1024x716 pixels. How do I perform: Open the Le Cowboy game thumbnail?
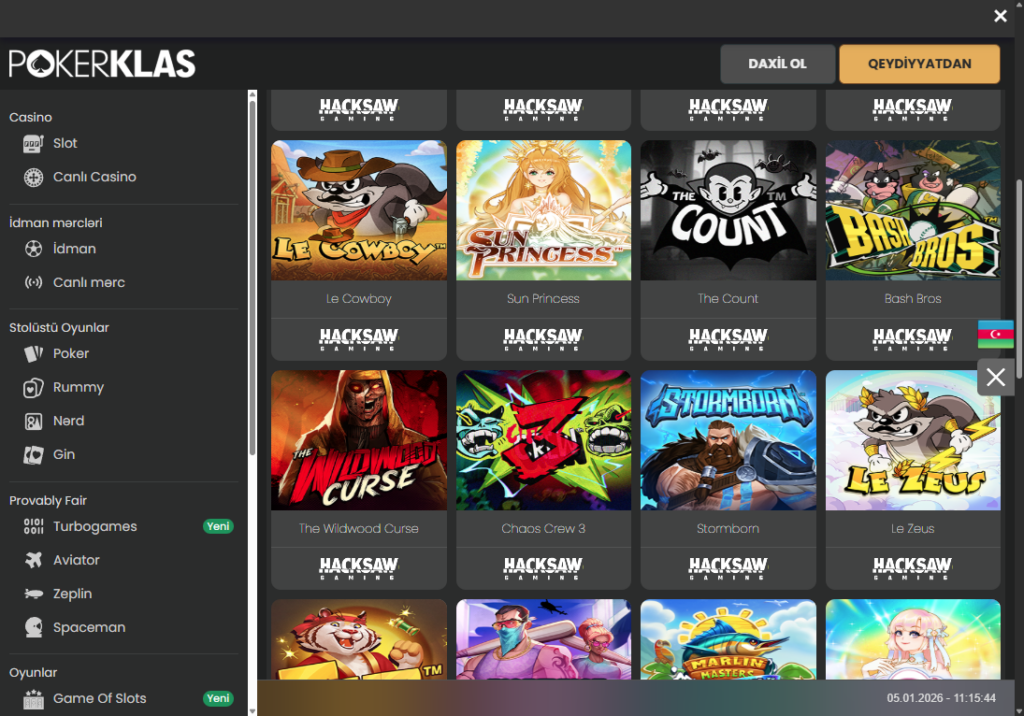pyautogui.click(x=359, y=210)
